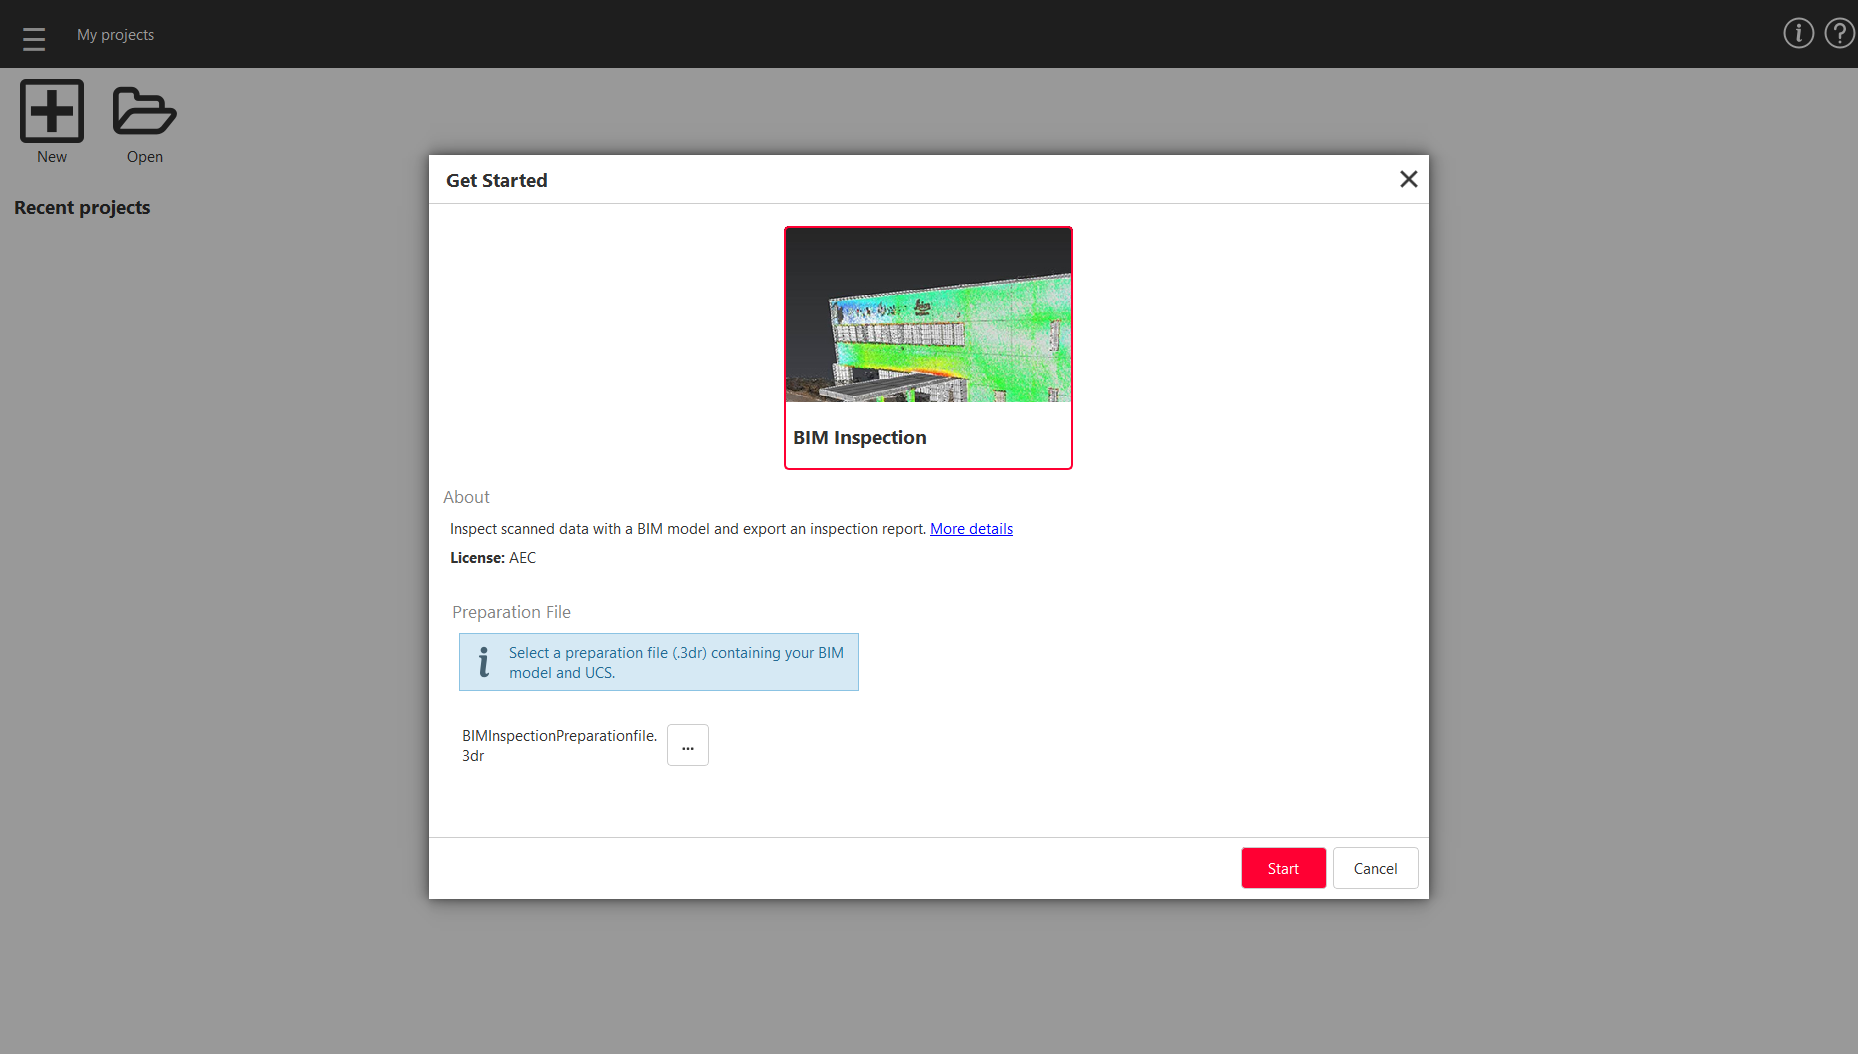Viewport: 1858px width, 1054px height.
Task: Browse for preparation file with ellipsis button
Action: click(x=688, y=745)
